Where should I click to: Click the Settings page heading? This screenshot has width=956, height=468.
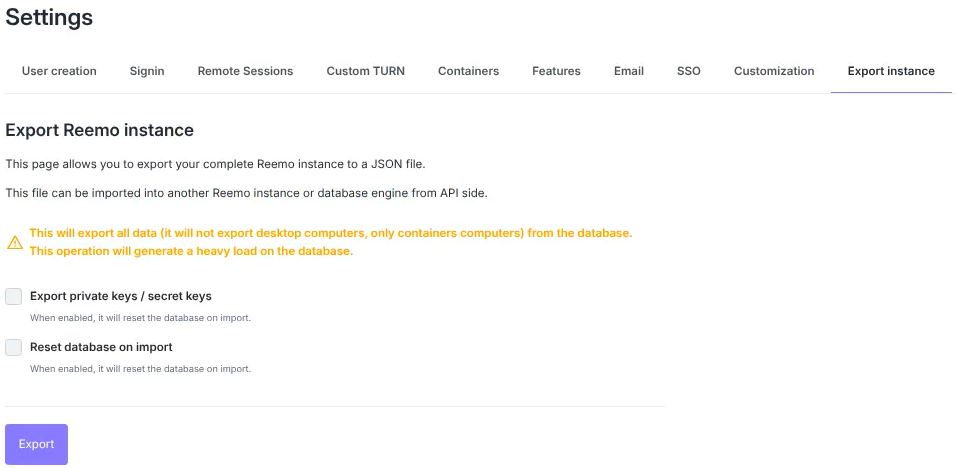49,17
